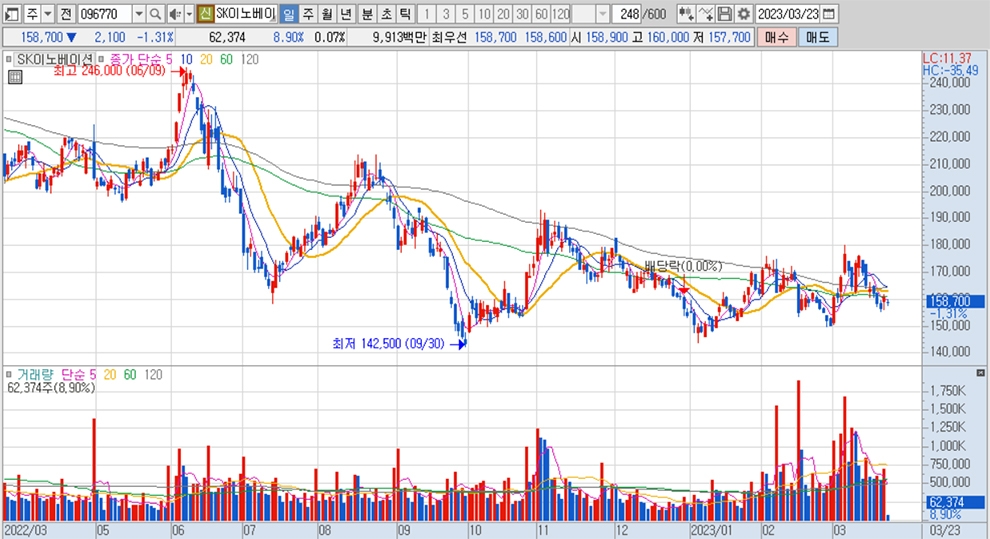Viewport: 990px width, 539px height.
Task: Select the 30 interval button
Action: click(x=522, y=13)
